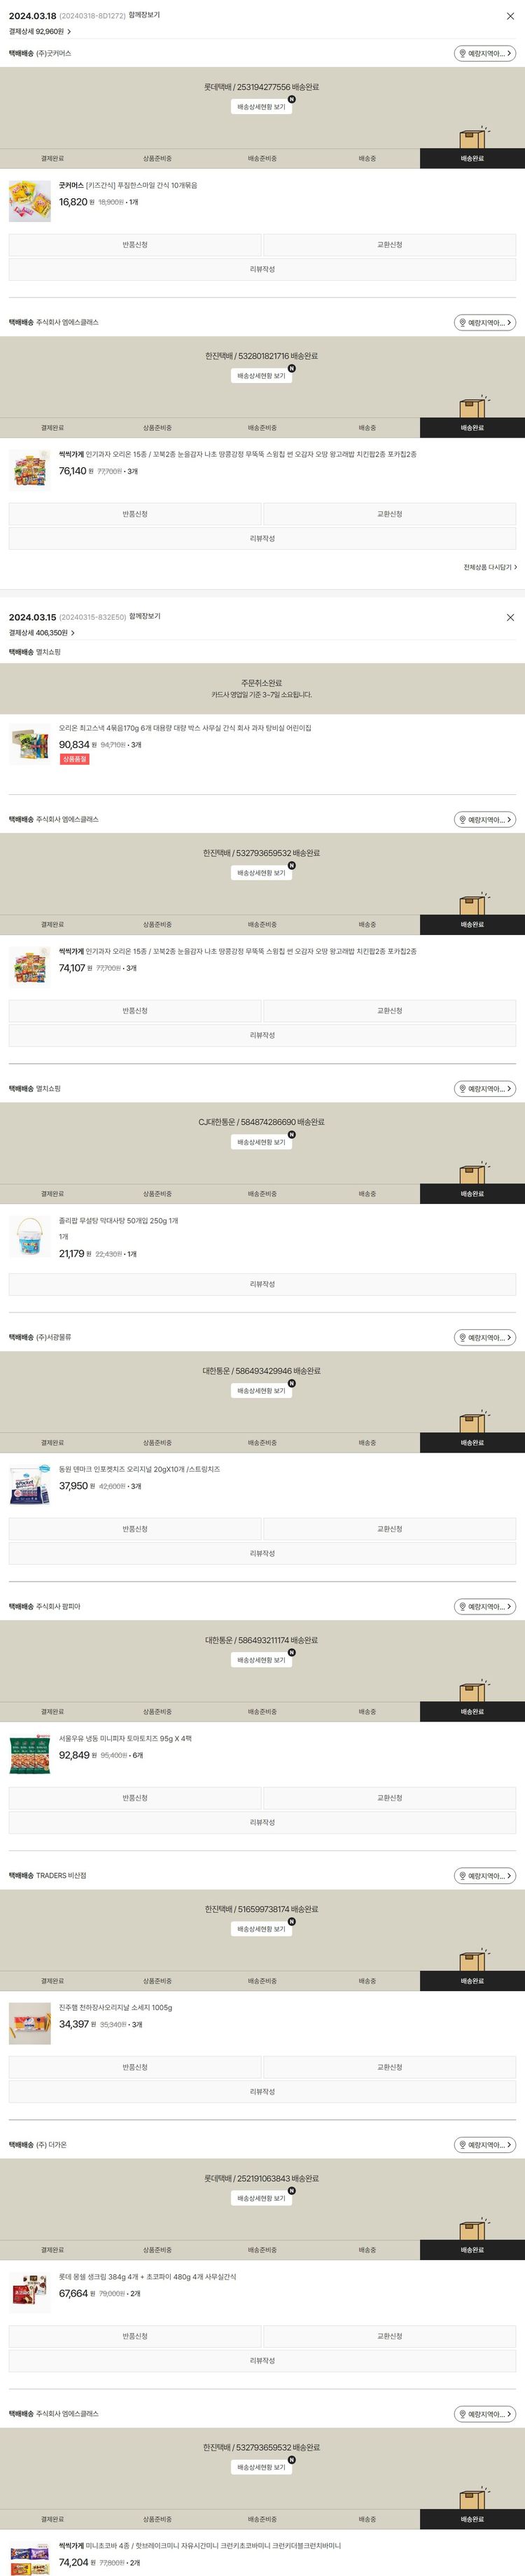Write review (리뷰작성) for 롯데 몽쉘 생크림
This screenshot has width=525, height=2576.
[262, 2361]
